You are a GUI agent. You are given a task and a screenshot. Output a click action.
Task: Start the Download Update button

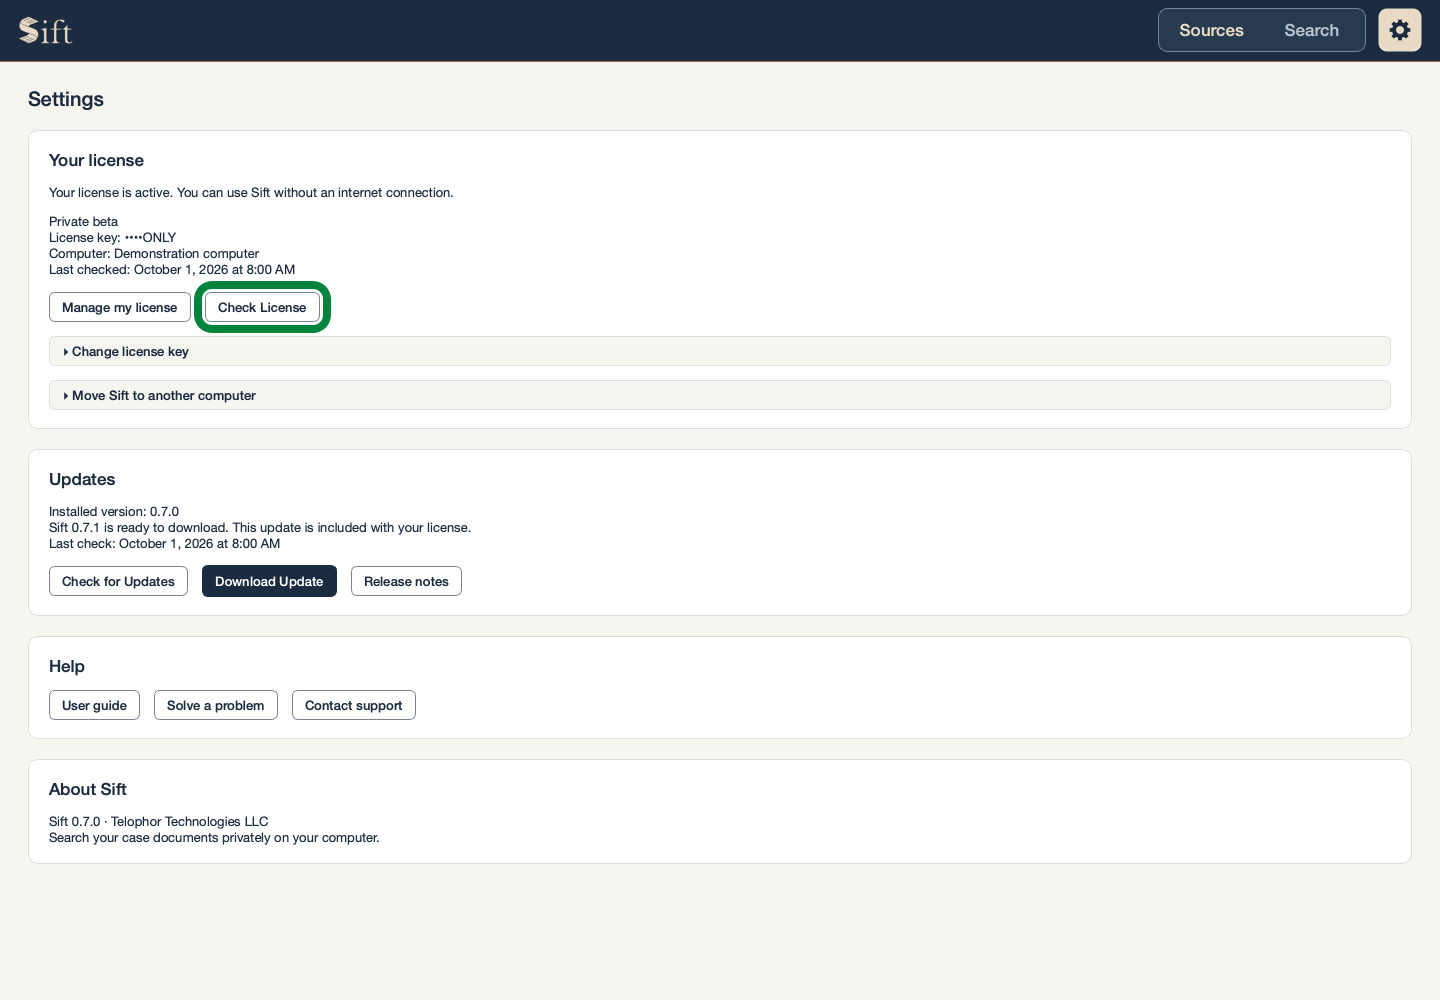(269, 581)
